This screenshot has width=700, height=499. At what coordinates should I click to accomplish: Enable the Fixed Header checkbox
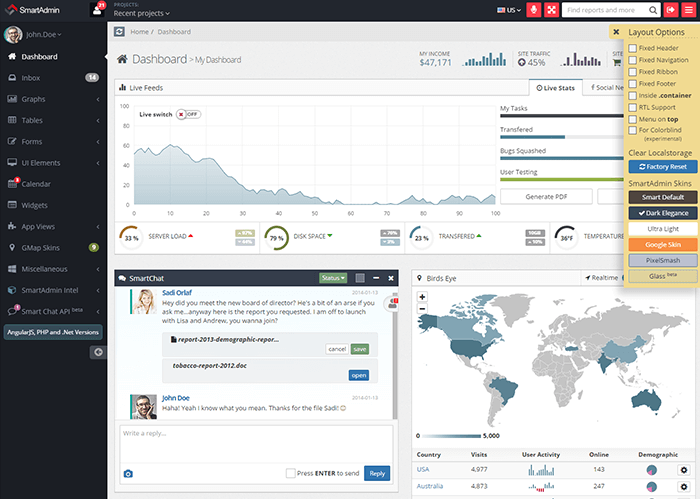click(x=632, y=48)
